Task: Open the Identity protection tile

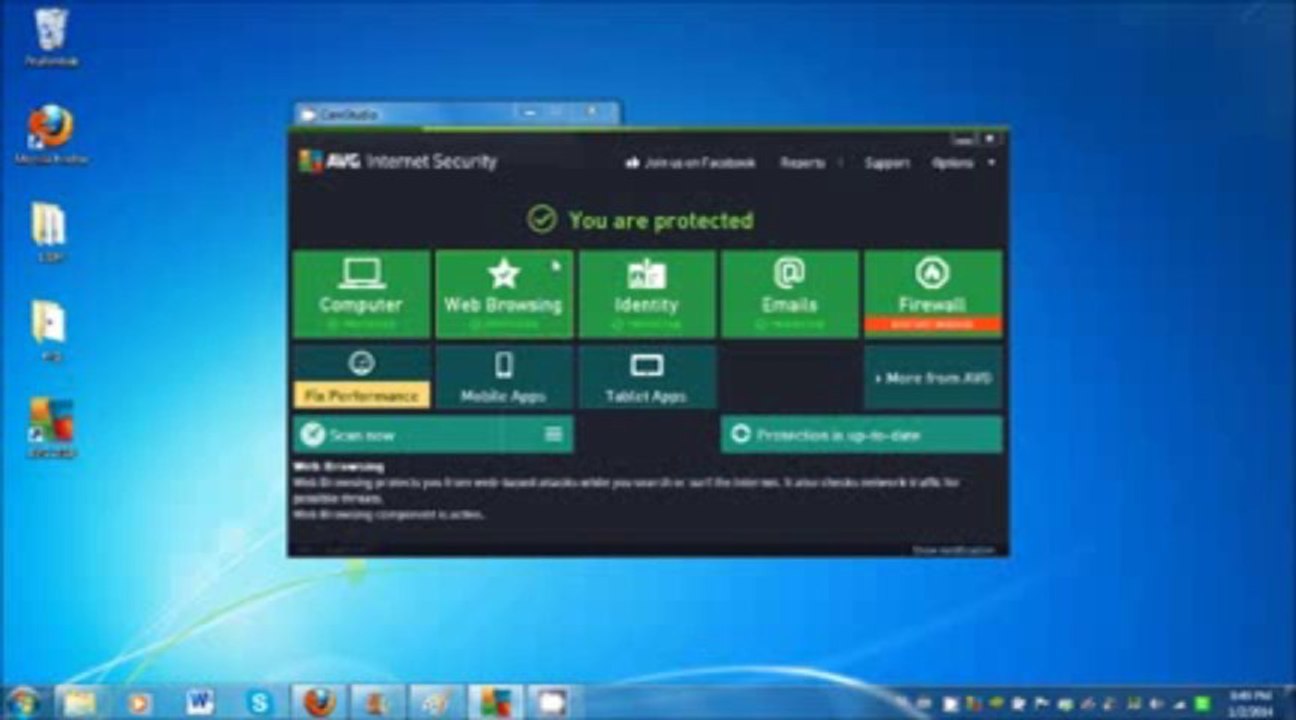Action: coord(647,294)
